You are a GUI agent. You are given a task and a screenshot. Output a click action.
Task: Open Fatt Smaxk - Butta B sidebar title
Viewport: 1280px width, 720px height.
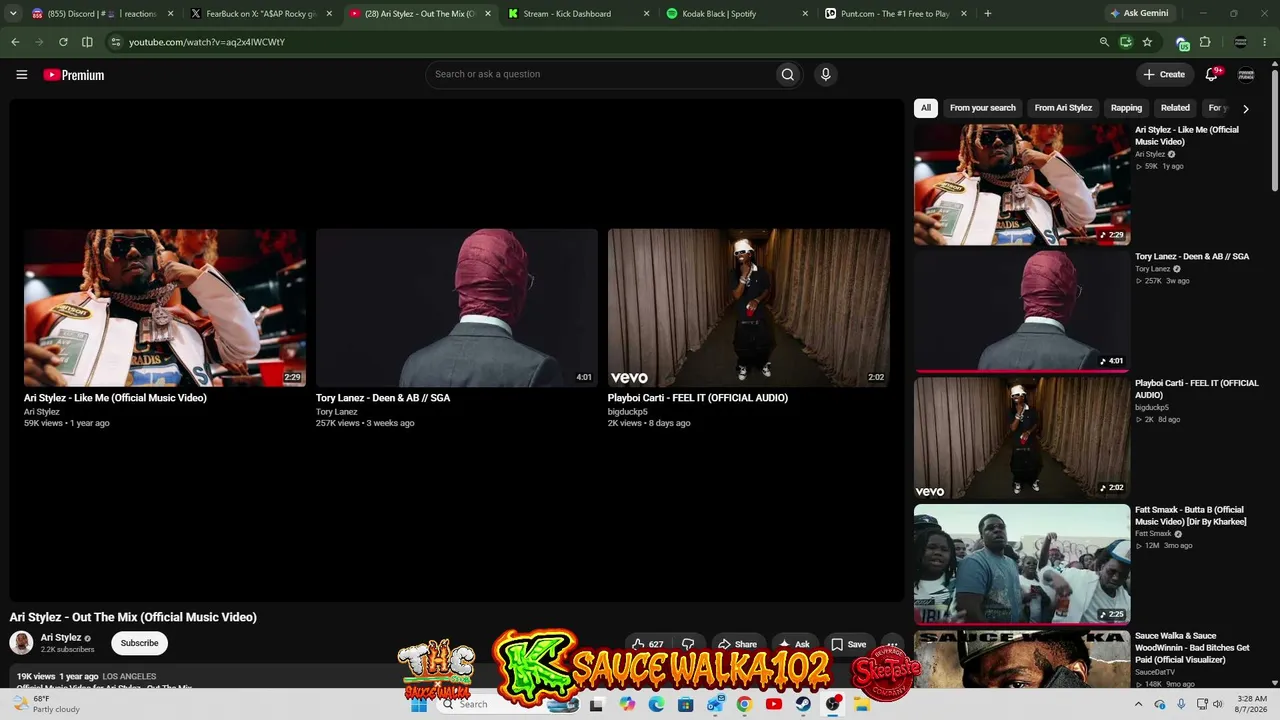(x=1191, y=516)
